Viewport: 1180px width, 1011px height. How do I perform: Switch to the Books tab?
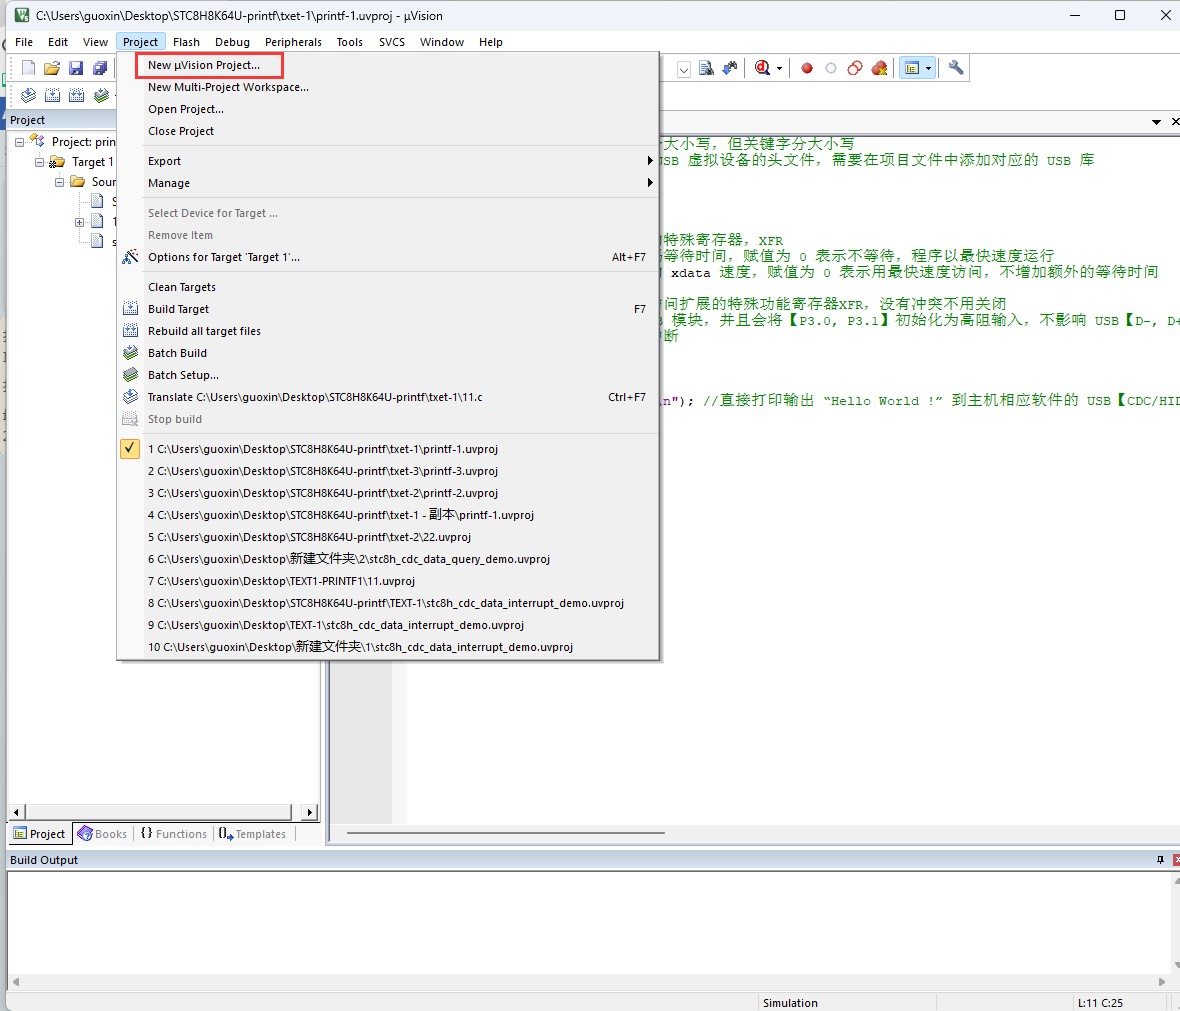point(102,833)
